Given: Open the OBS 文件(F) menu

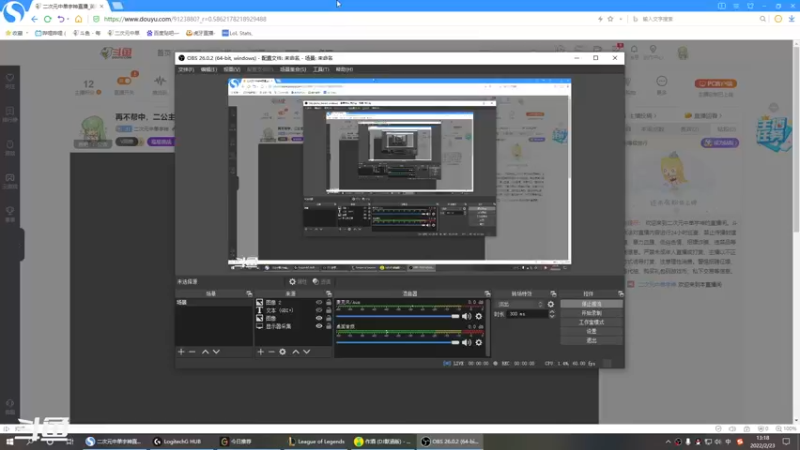Looking at the screenshot, I should [x=186, y=69].
